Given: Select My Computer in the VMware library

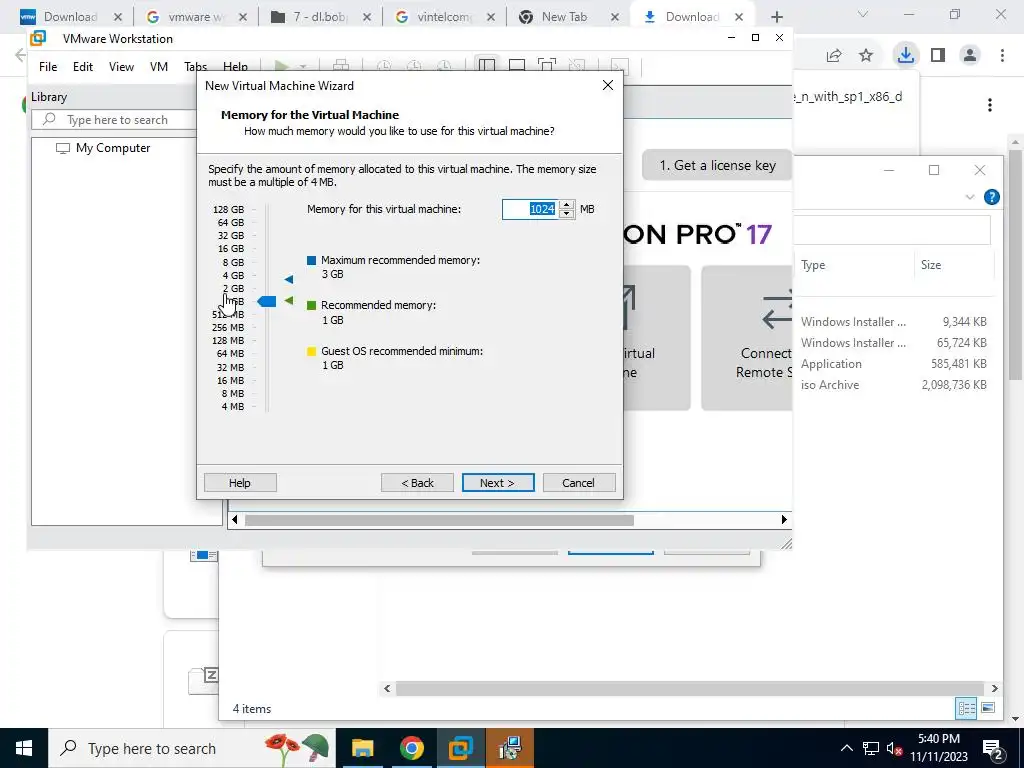Looking at the screenshot, I should click(104, 148).
